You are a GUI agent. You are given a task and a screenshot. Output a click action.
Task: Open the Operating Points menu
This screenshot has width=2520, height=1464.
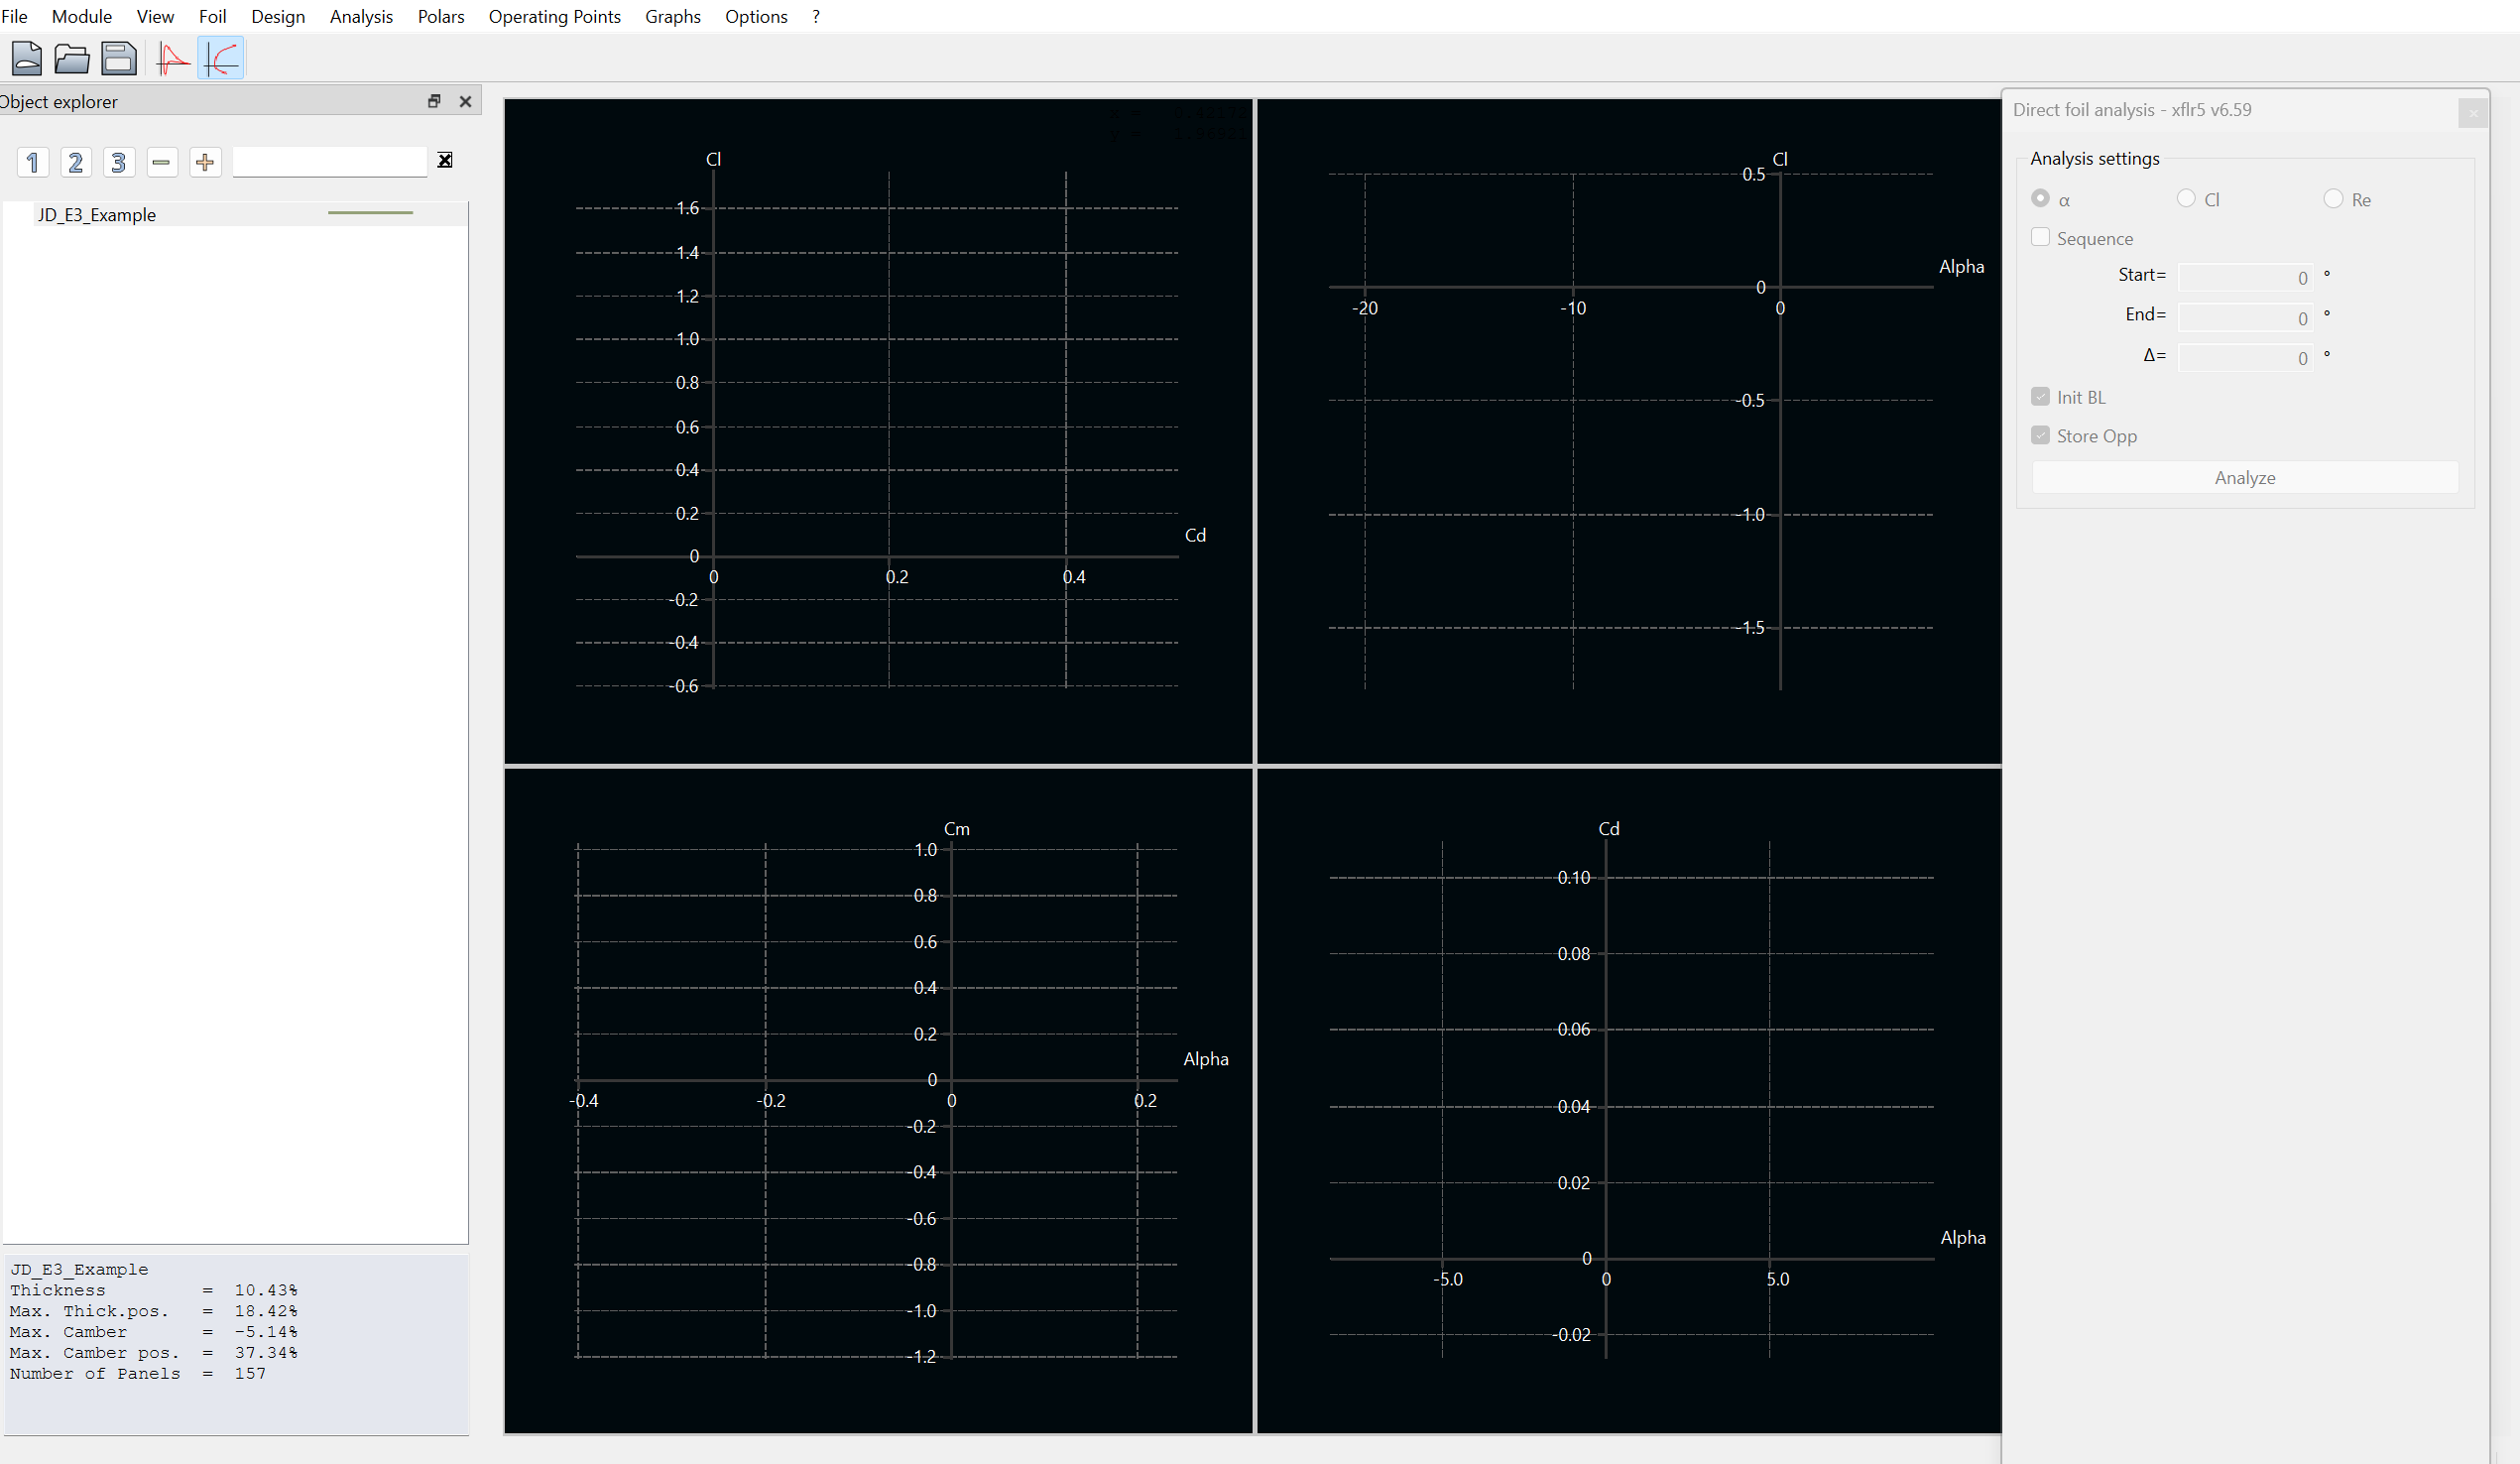pyautogui.click(x=554, y=16)
